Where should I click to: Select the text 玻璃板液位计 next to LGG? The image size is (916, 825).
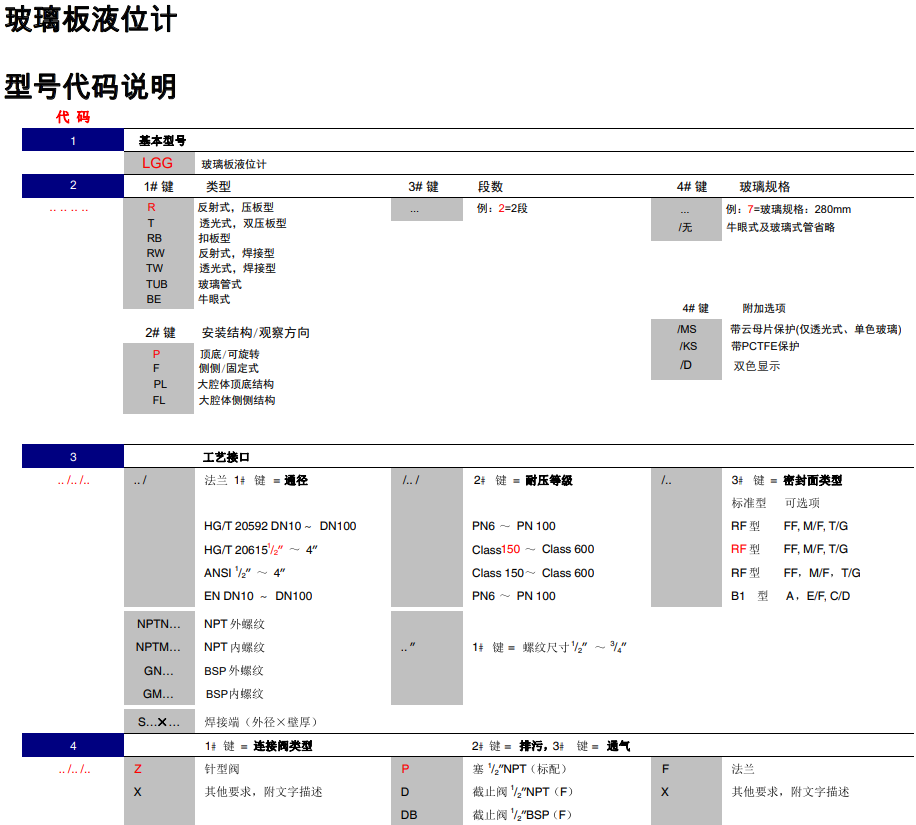coord(234,164)
